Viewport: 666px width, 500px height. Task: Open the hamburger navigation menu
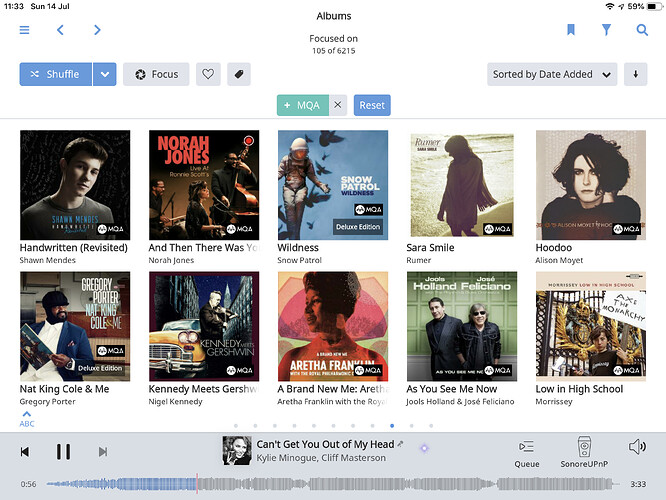tap(24, 30)
